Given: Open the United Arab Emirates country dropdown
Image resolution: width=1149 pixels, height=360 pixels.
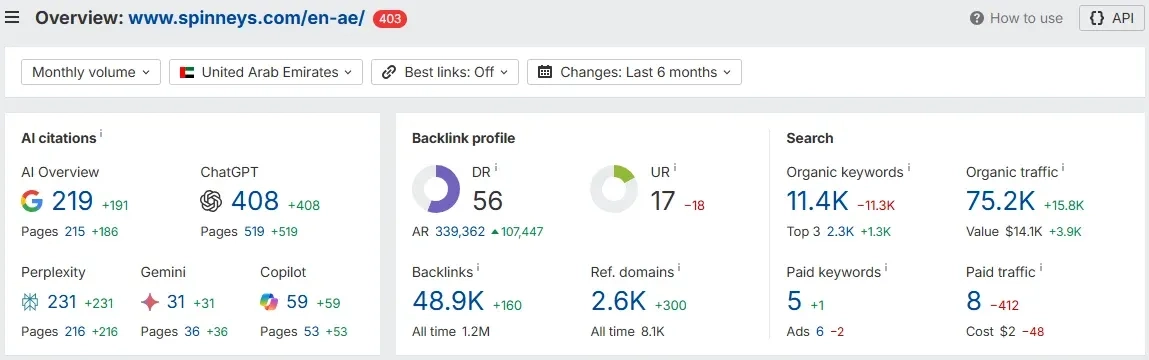Looking at the screenshot, I should 266,72.
